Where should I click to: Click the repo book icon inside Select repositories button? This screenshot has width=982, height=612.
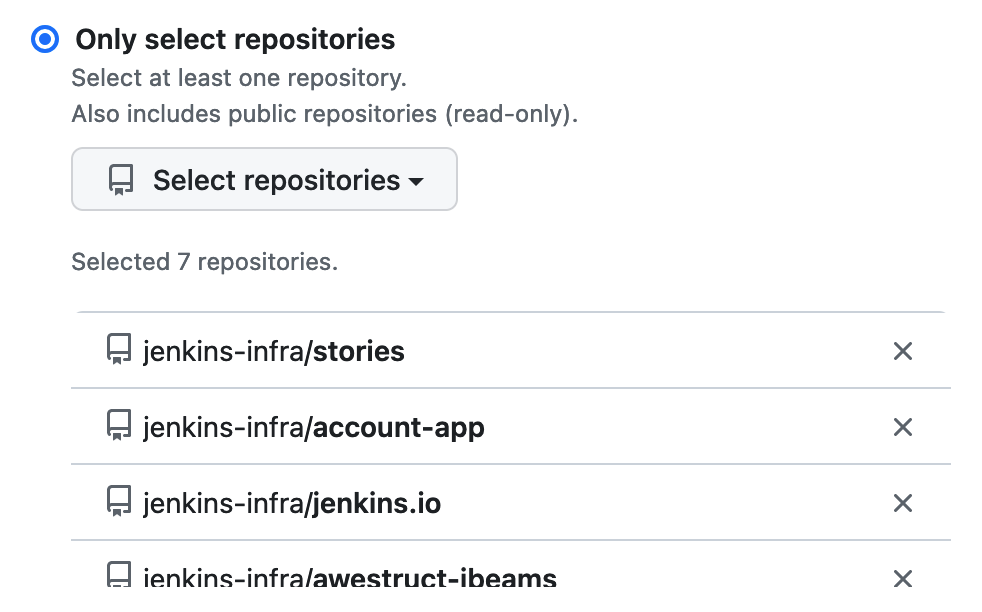(120, 179)
